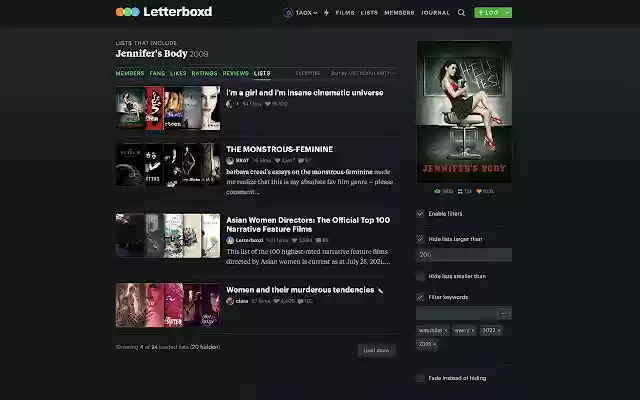This screenshot has height=400, width=640.
Task: Open the EVERYONE filter dropdown
Action: pyautogui.click(x=308, y=73)
